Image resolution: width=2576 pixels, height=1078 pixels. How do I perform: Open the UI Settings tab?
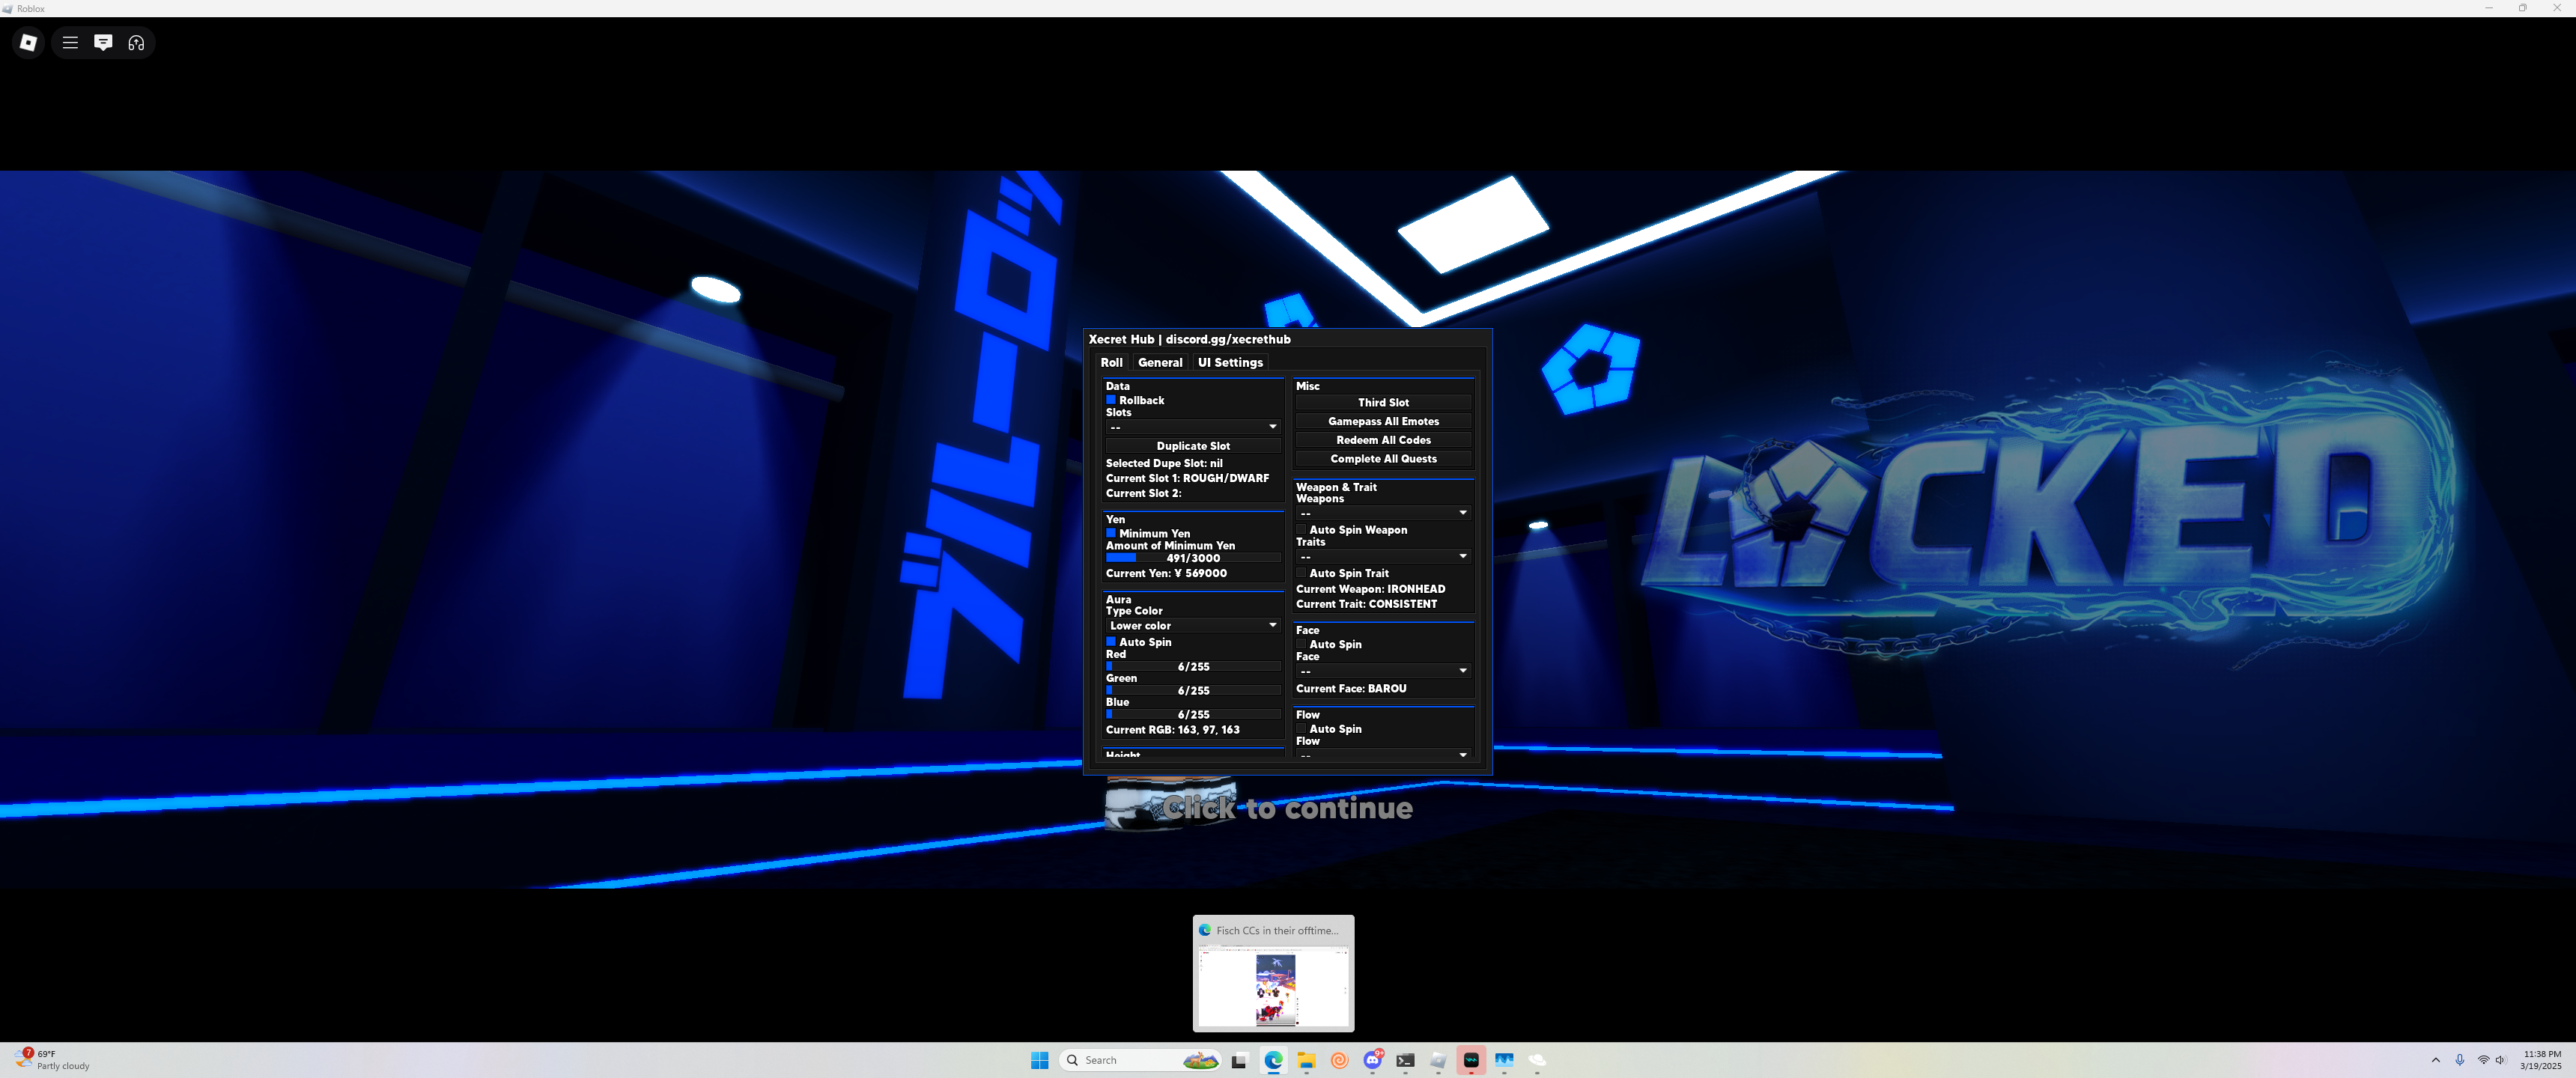click(x=1230, y=362)
